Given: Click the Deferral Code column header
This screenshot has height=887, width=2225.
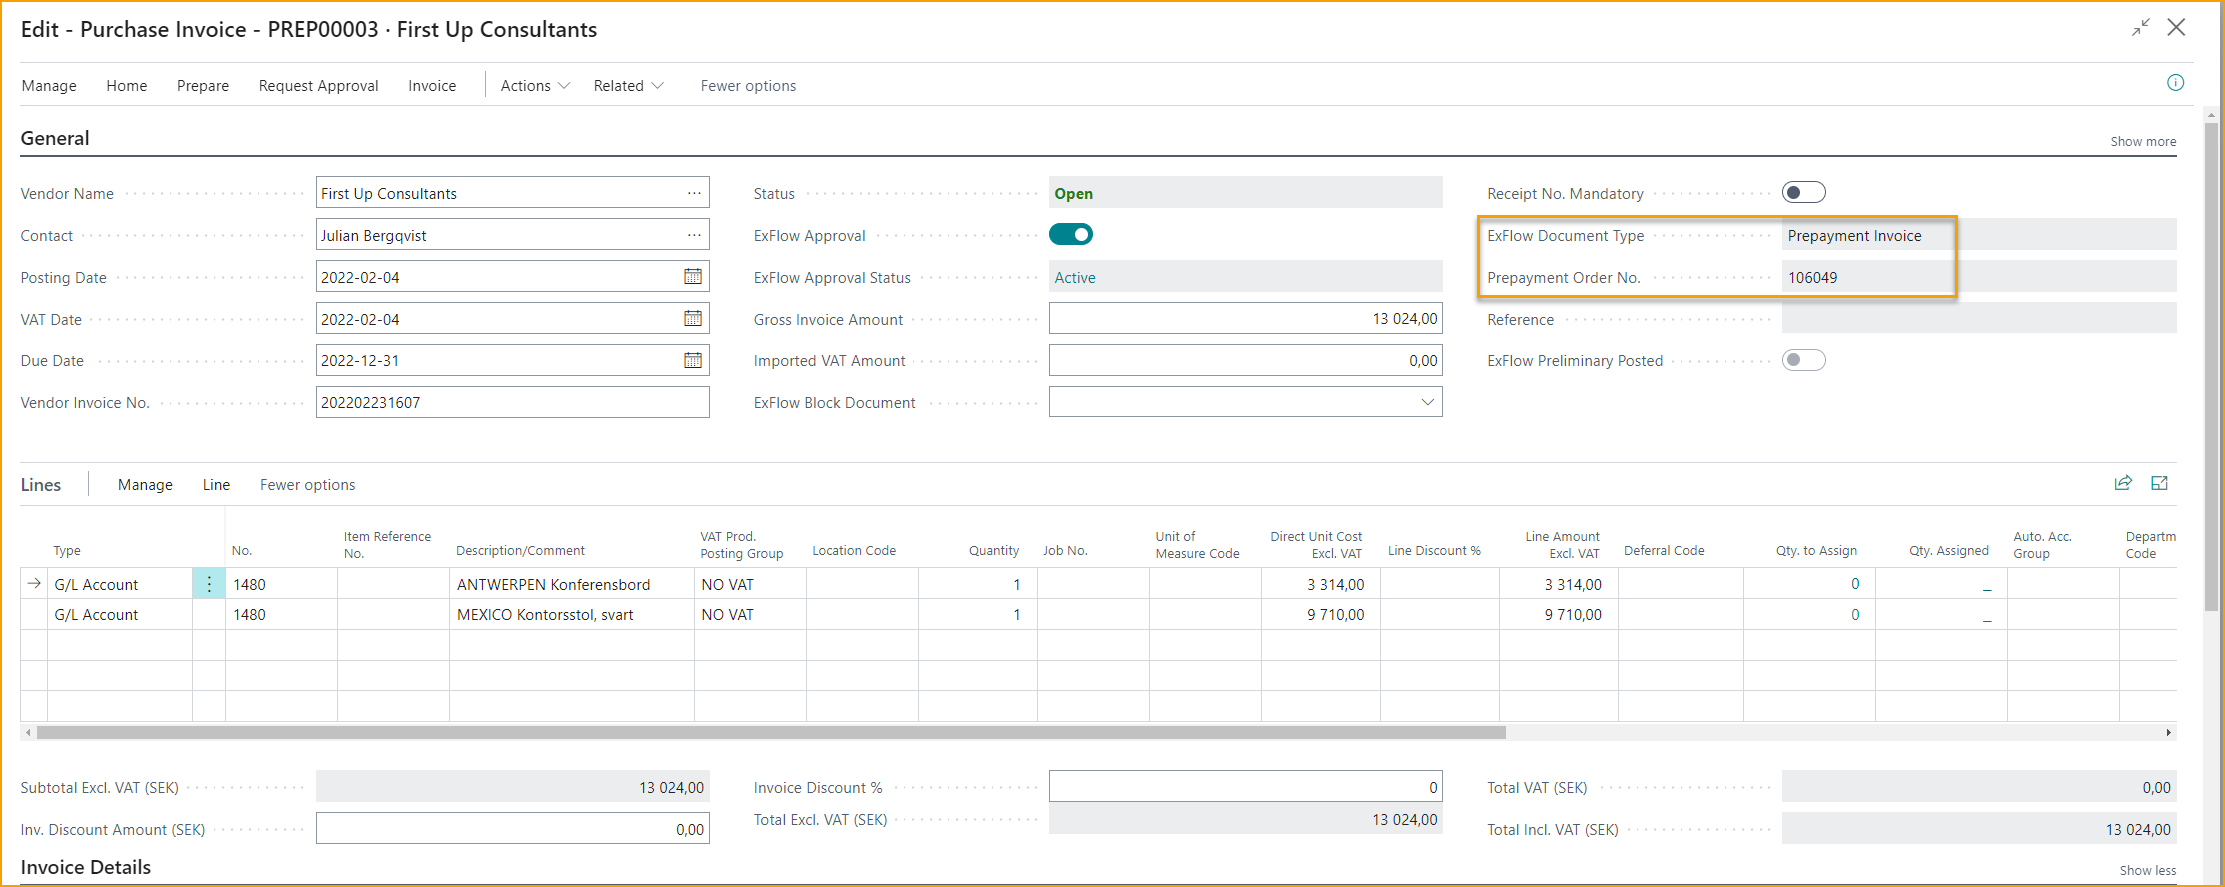Looking at the screenshot, I should coord(1664,550).
